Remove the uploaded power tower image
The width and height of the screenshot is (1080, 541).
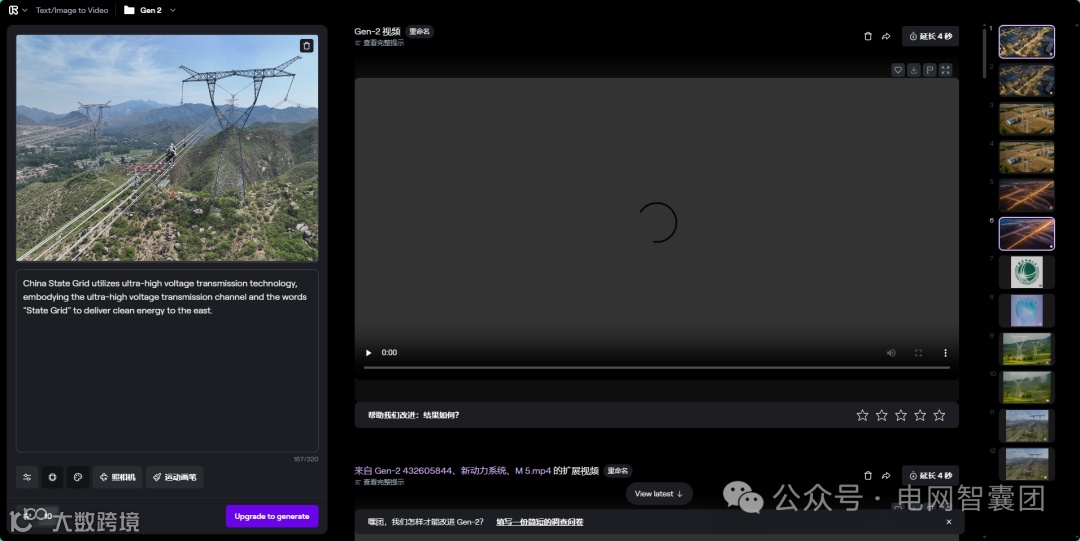307,45
